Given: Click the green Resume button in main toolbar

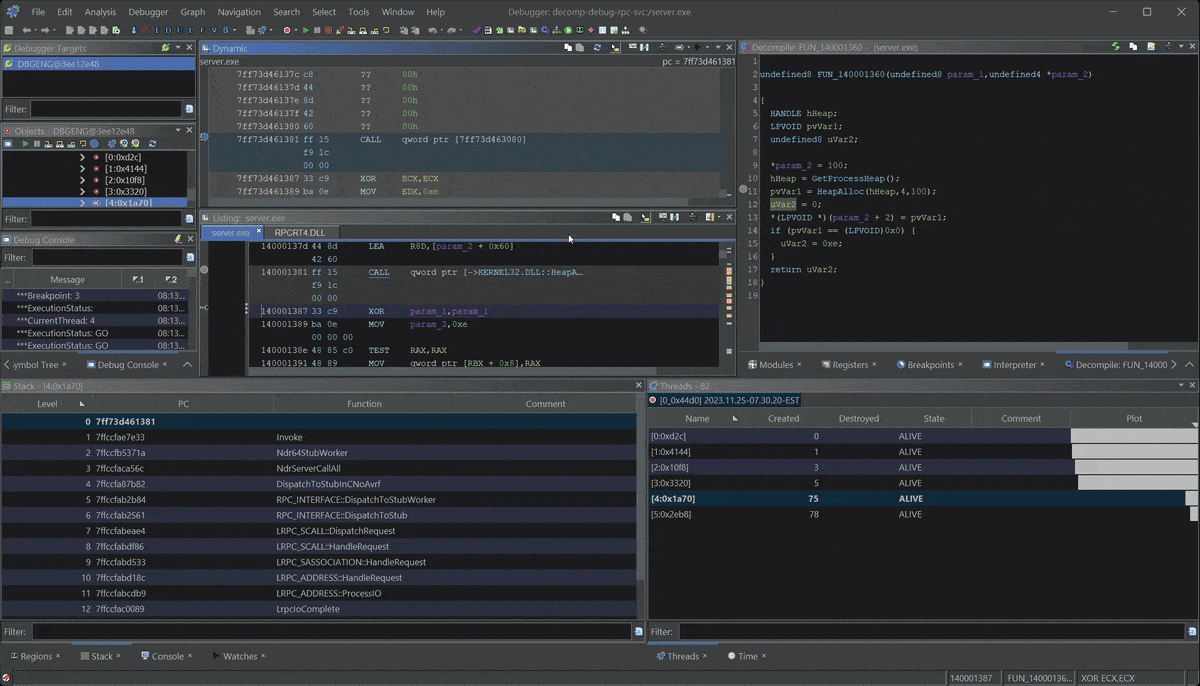Looking at the screenshot, I should pos(305,30).
